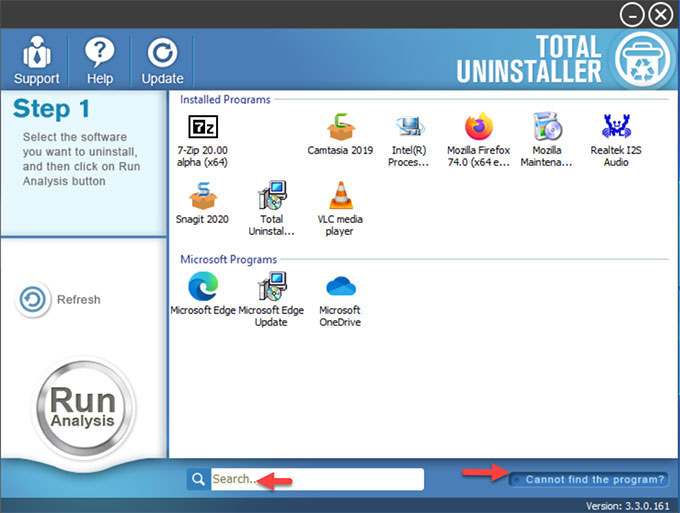Click the 'Realtek I2S Audio' name label
The height and width of the screenshot is (513, 680).
coord(616,156)
